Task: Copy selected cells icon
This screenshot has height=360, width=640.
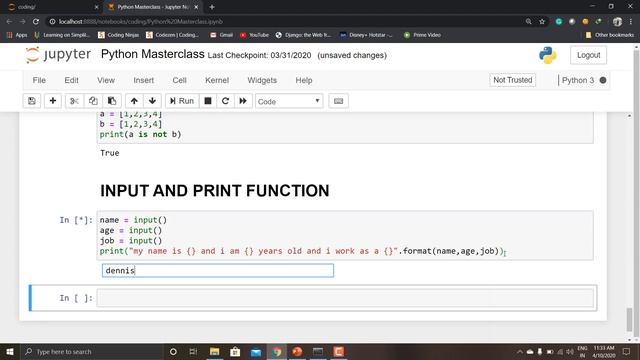Action: pyautogui.click(x=93, y=101)
